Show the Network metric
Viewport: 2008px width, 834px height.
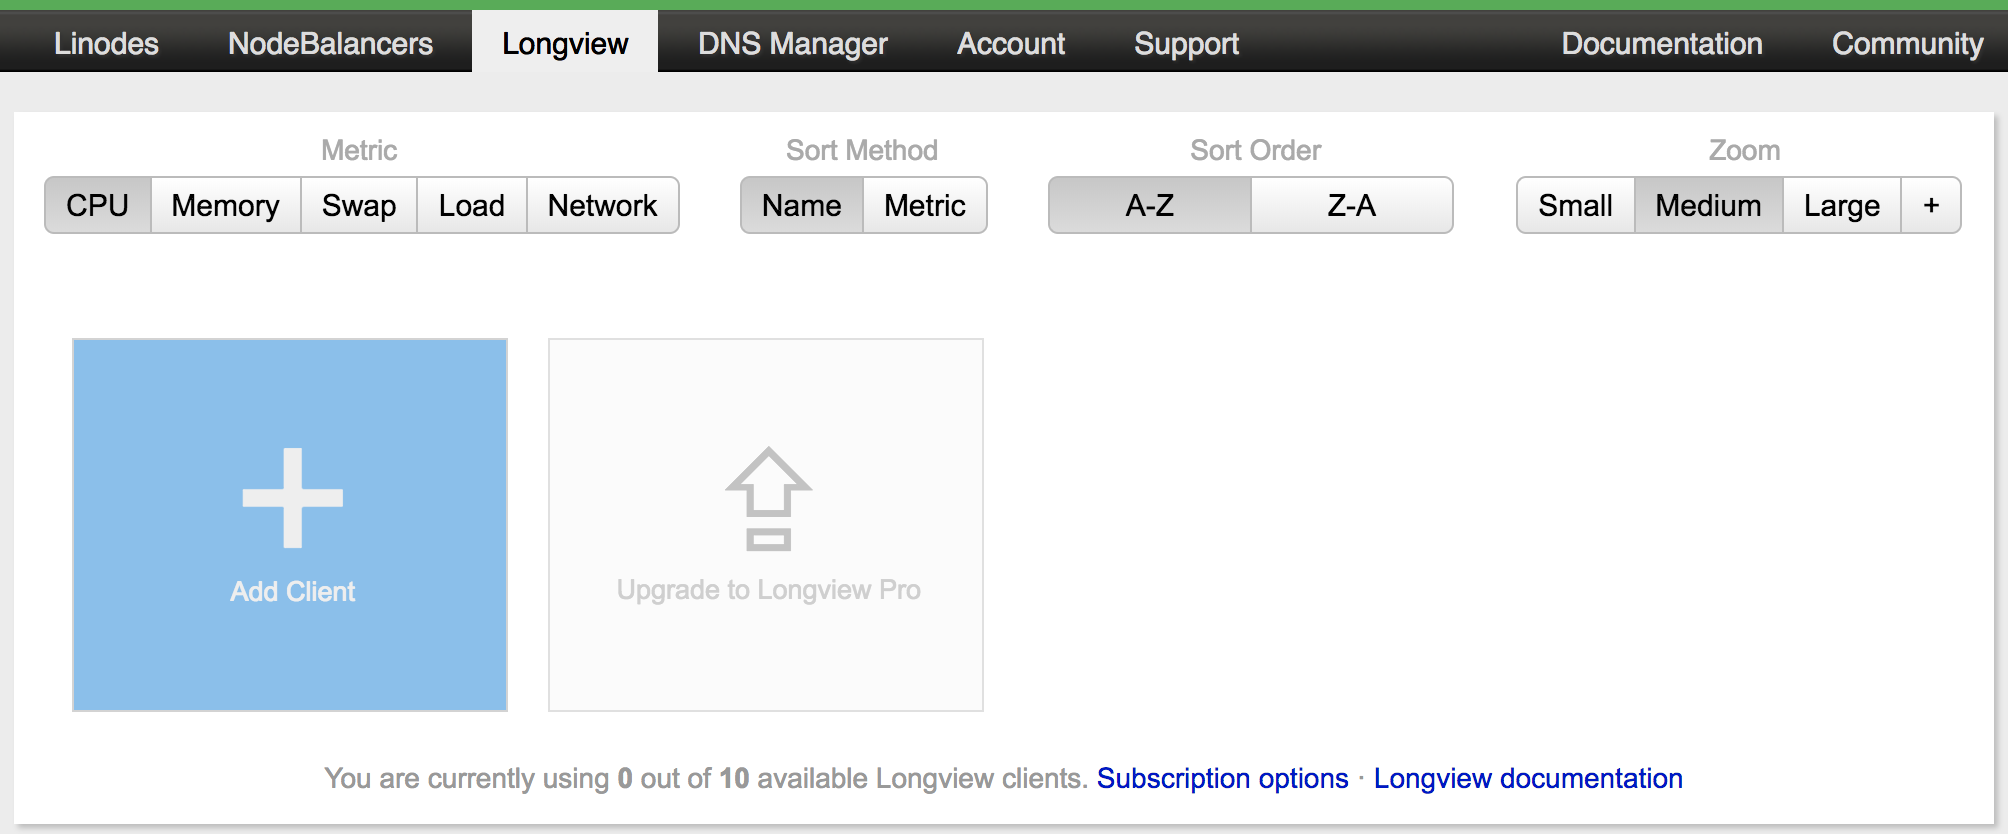pos(602,205)
